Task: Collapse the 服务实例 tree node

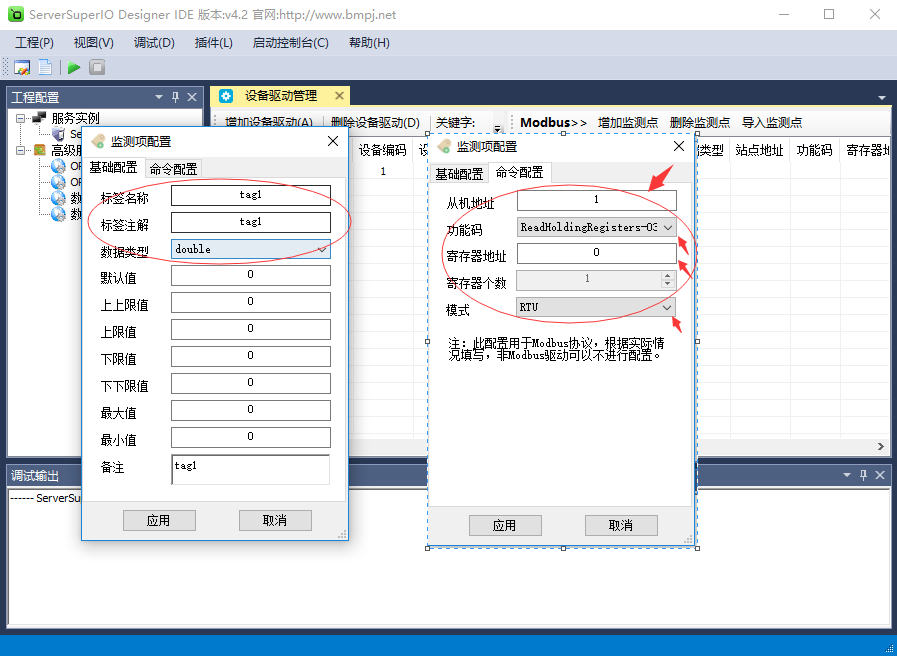Action: pyautogui.click(x=21, y=118)
